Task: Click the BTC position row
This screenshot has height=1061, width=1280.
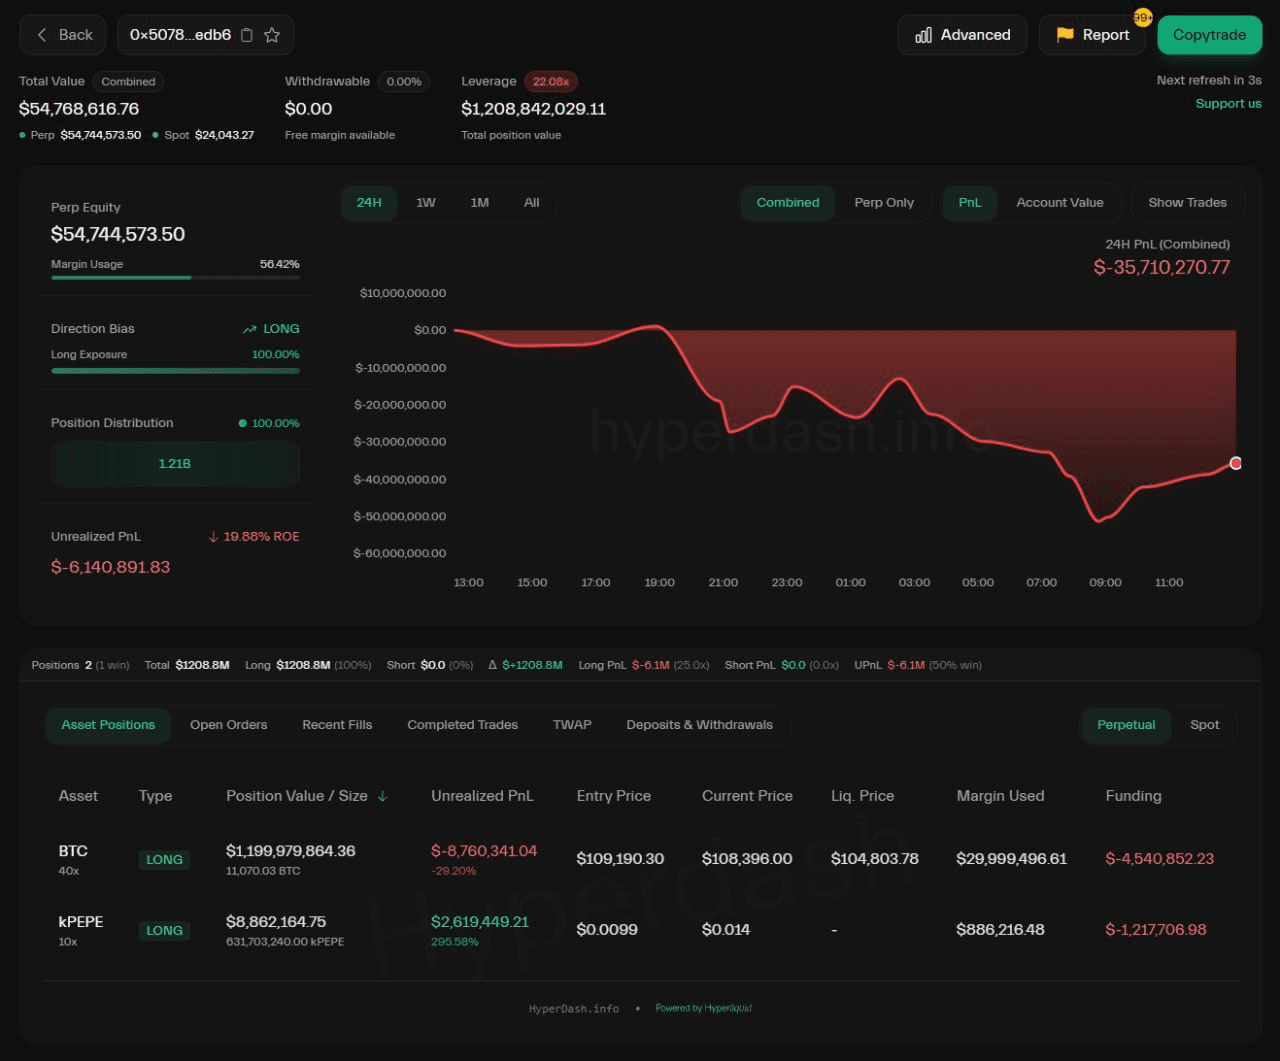Action: click(x=640, y=859)
